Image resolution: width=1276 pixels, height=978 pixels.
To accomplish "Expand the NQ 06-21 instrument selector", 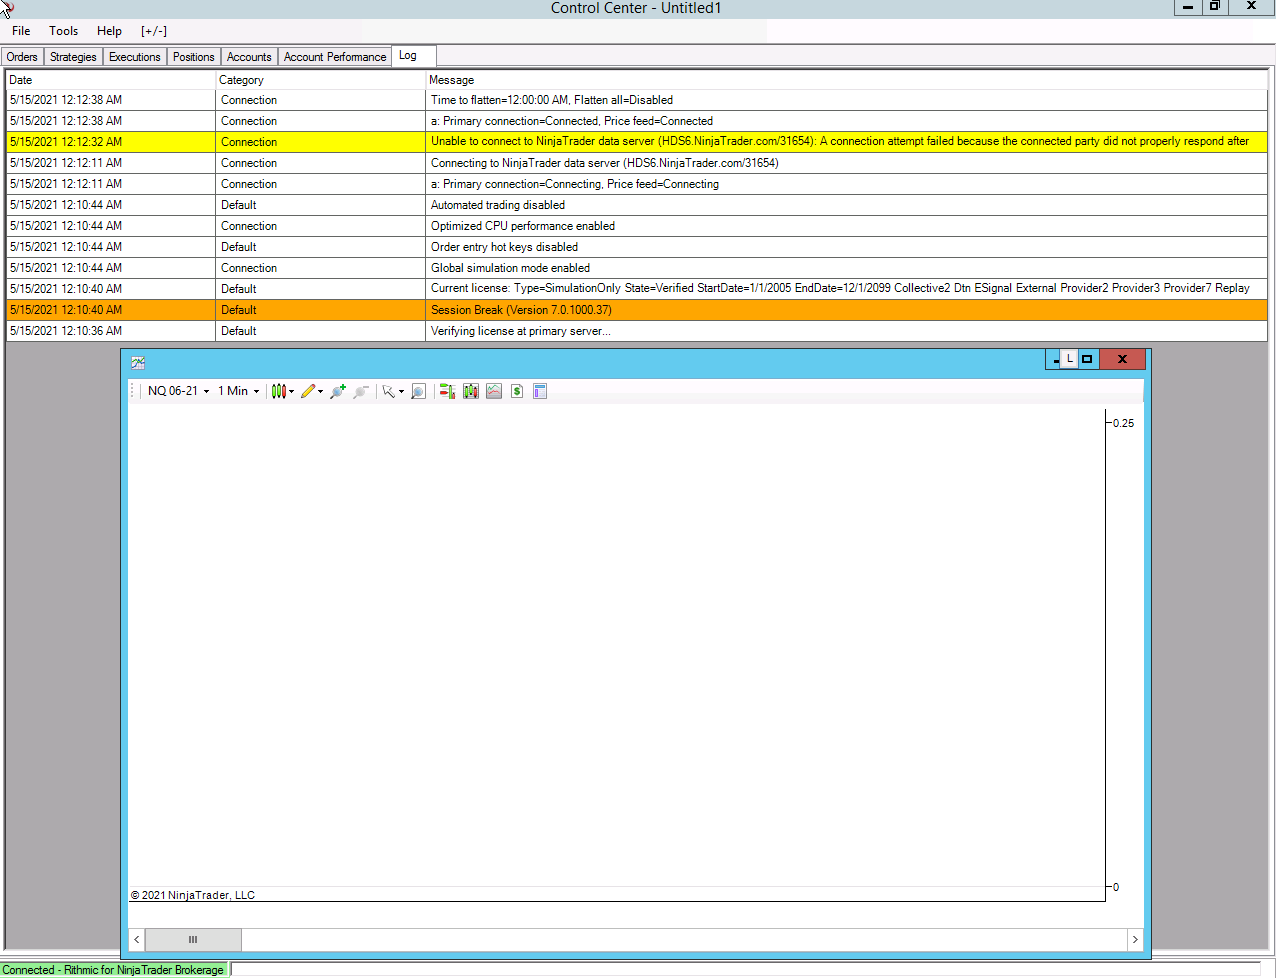I will pyautogui.click(x=179, y=391).
